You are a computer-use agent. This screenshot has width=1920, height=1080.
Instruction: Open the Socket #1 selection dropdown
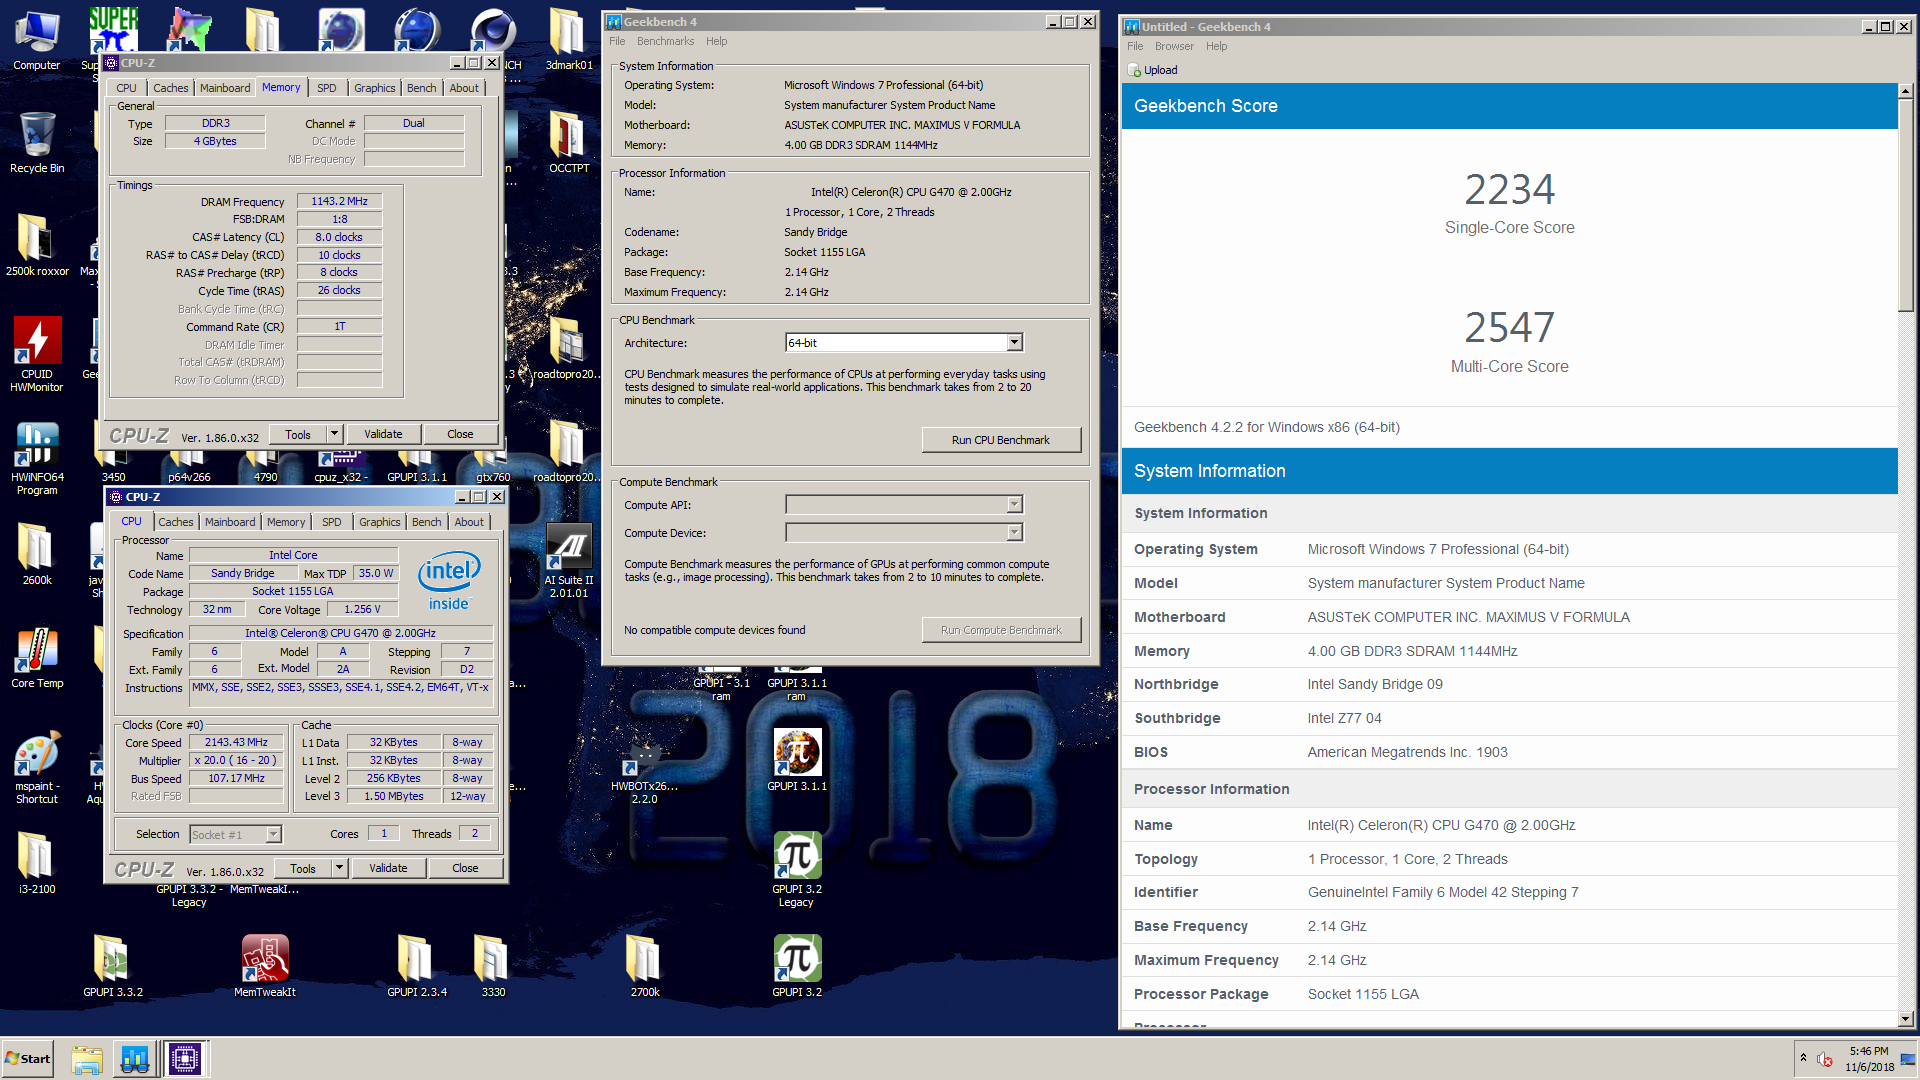point(273,834)
